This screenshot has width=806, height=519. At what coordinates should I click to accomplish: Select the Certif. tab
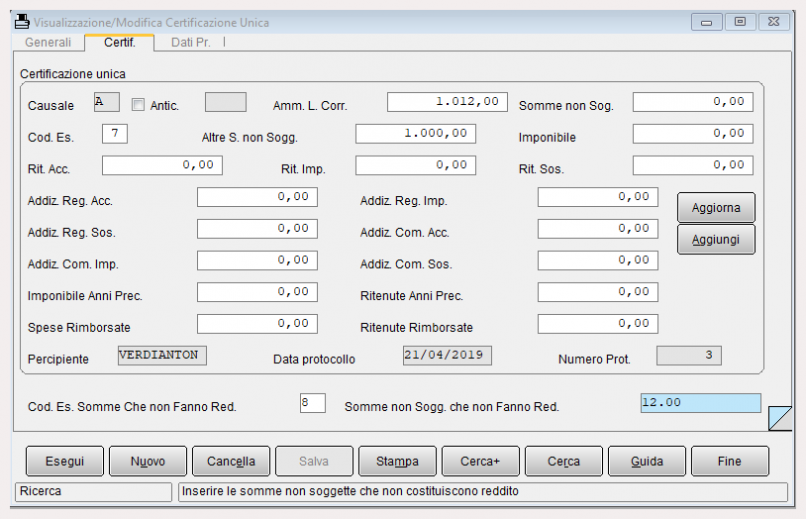[119, 42]
